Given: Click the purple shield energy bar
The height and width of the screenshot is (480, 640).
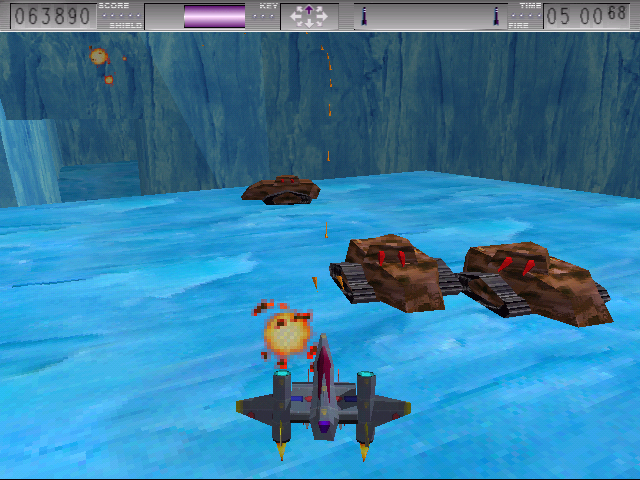Looking at the screenshot, I should (x=214, y=16).
